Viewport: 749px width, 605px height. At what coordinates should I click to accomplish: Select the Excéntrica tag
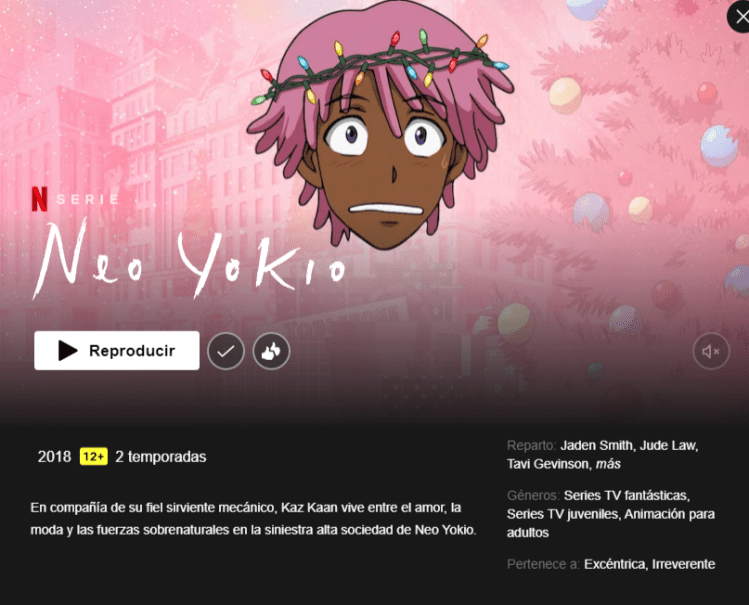pyautogui.click(x=615, y=564)
